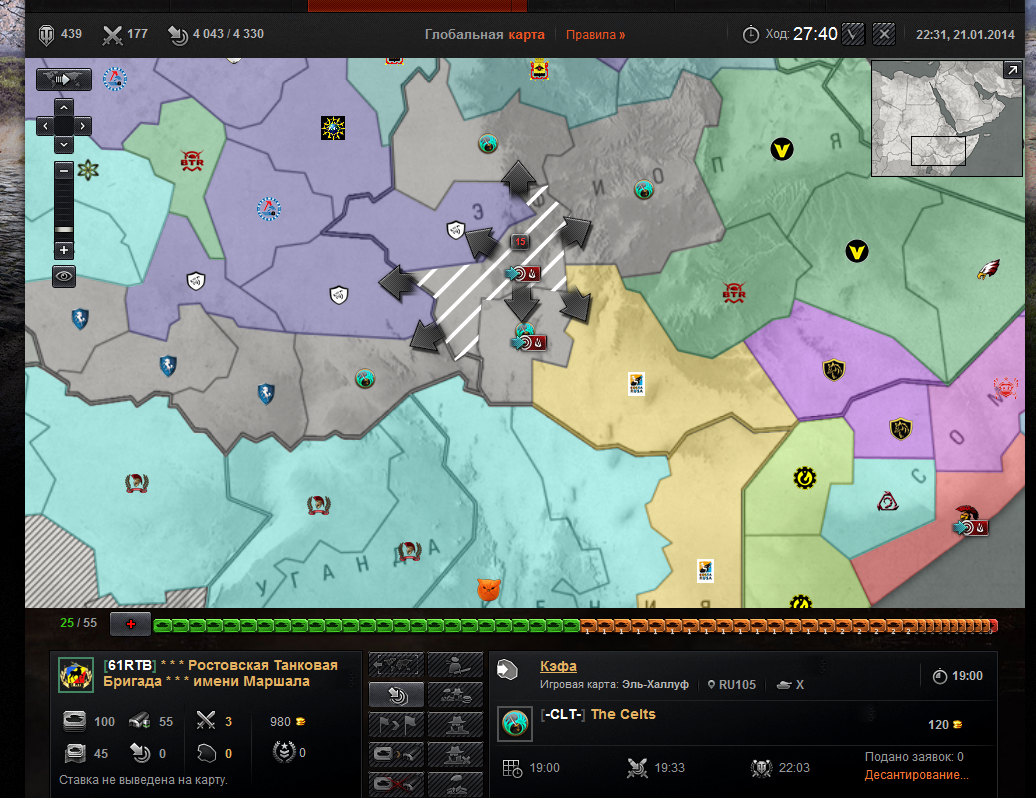Pan the map right with arrow
1036x798 pixels.
click(x=82, y=126)
